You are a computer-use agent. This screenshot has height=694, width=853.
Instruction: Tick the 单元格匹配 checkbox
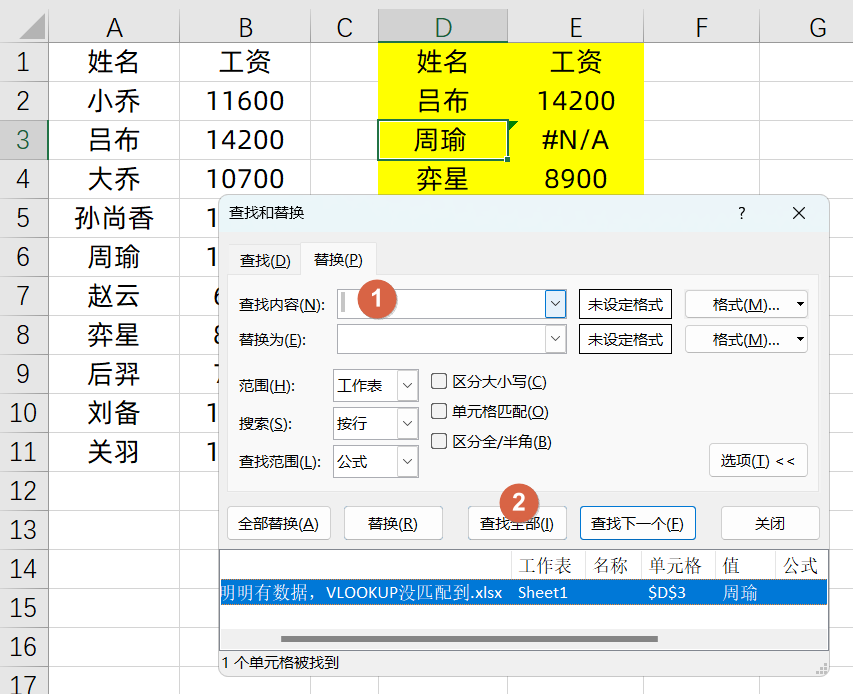(439, 411)
